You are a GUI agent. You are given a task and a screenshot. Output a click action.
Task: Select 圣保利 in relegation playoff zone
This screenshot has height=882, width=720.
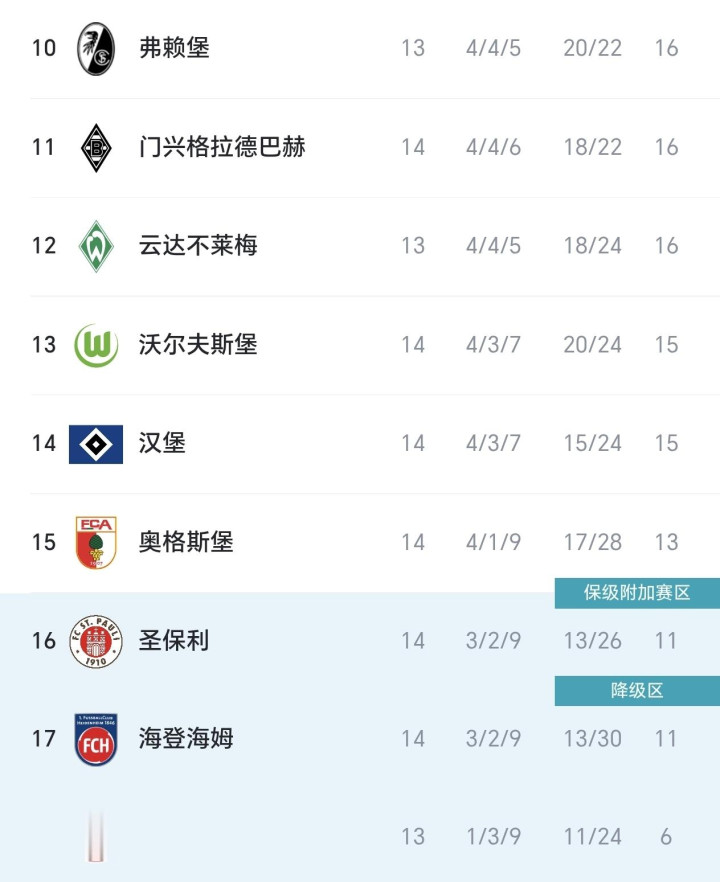[x=174, y=641]
